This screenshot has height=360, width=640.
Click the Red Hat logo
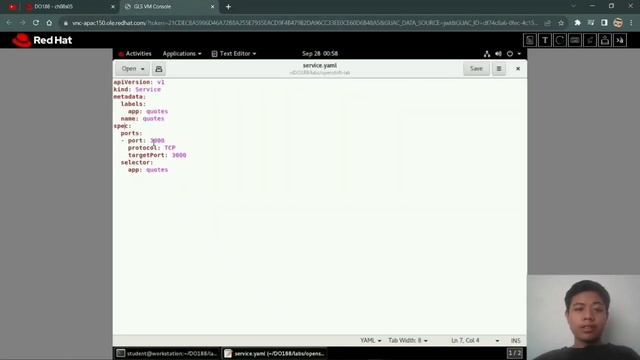(42, 40)
